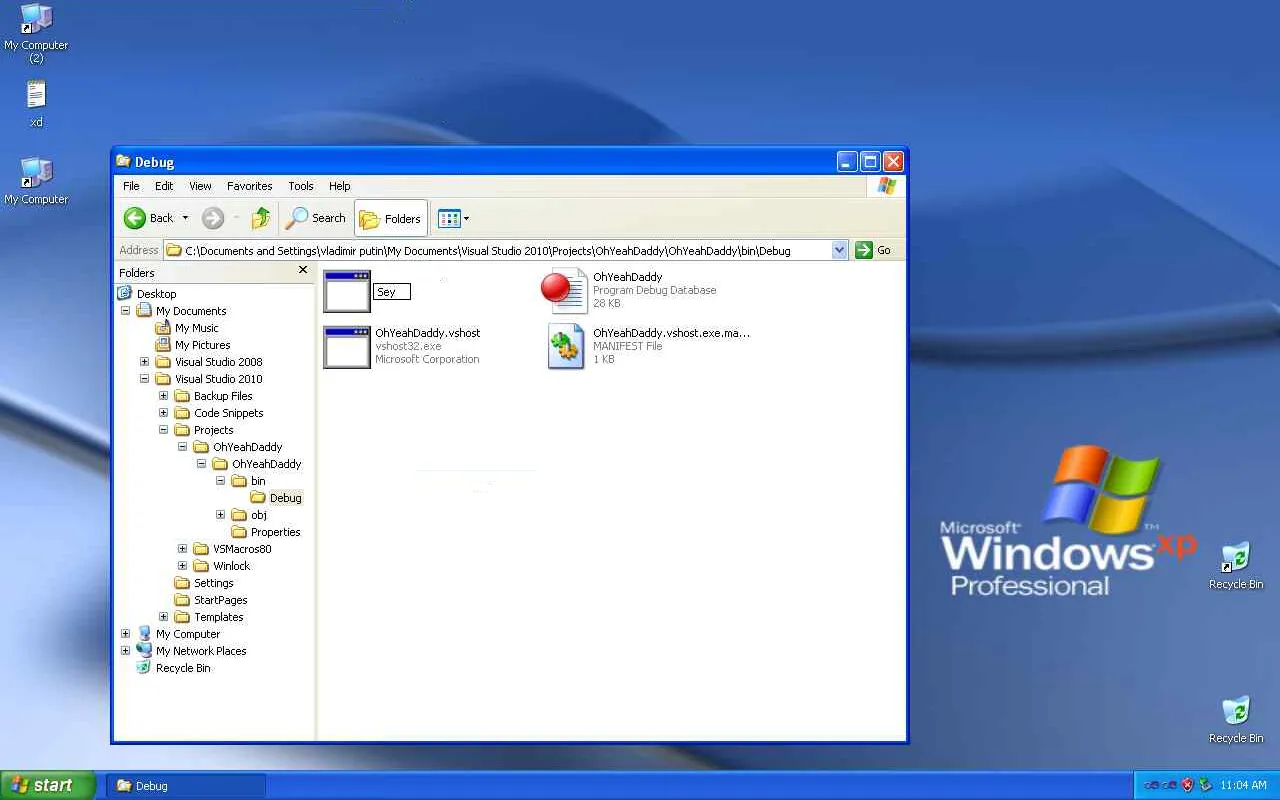Close the Folders pane with its X
Screen dimensions: 1280x800
(303, 270)
